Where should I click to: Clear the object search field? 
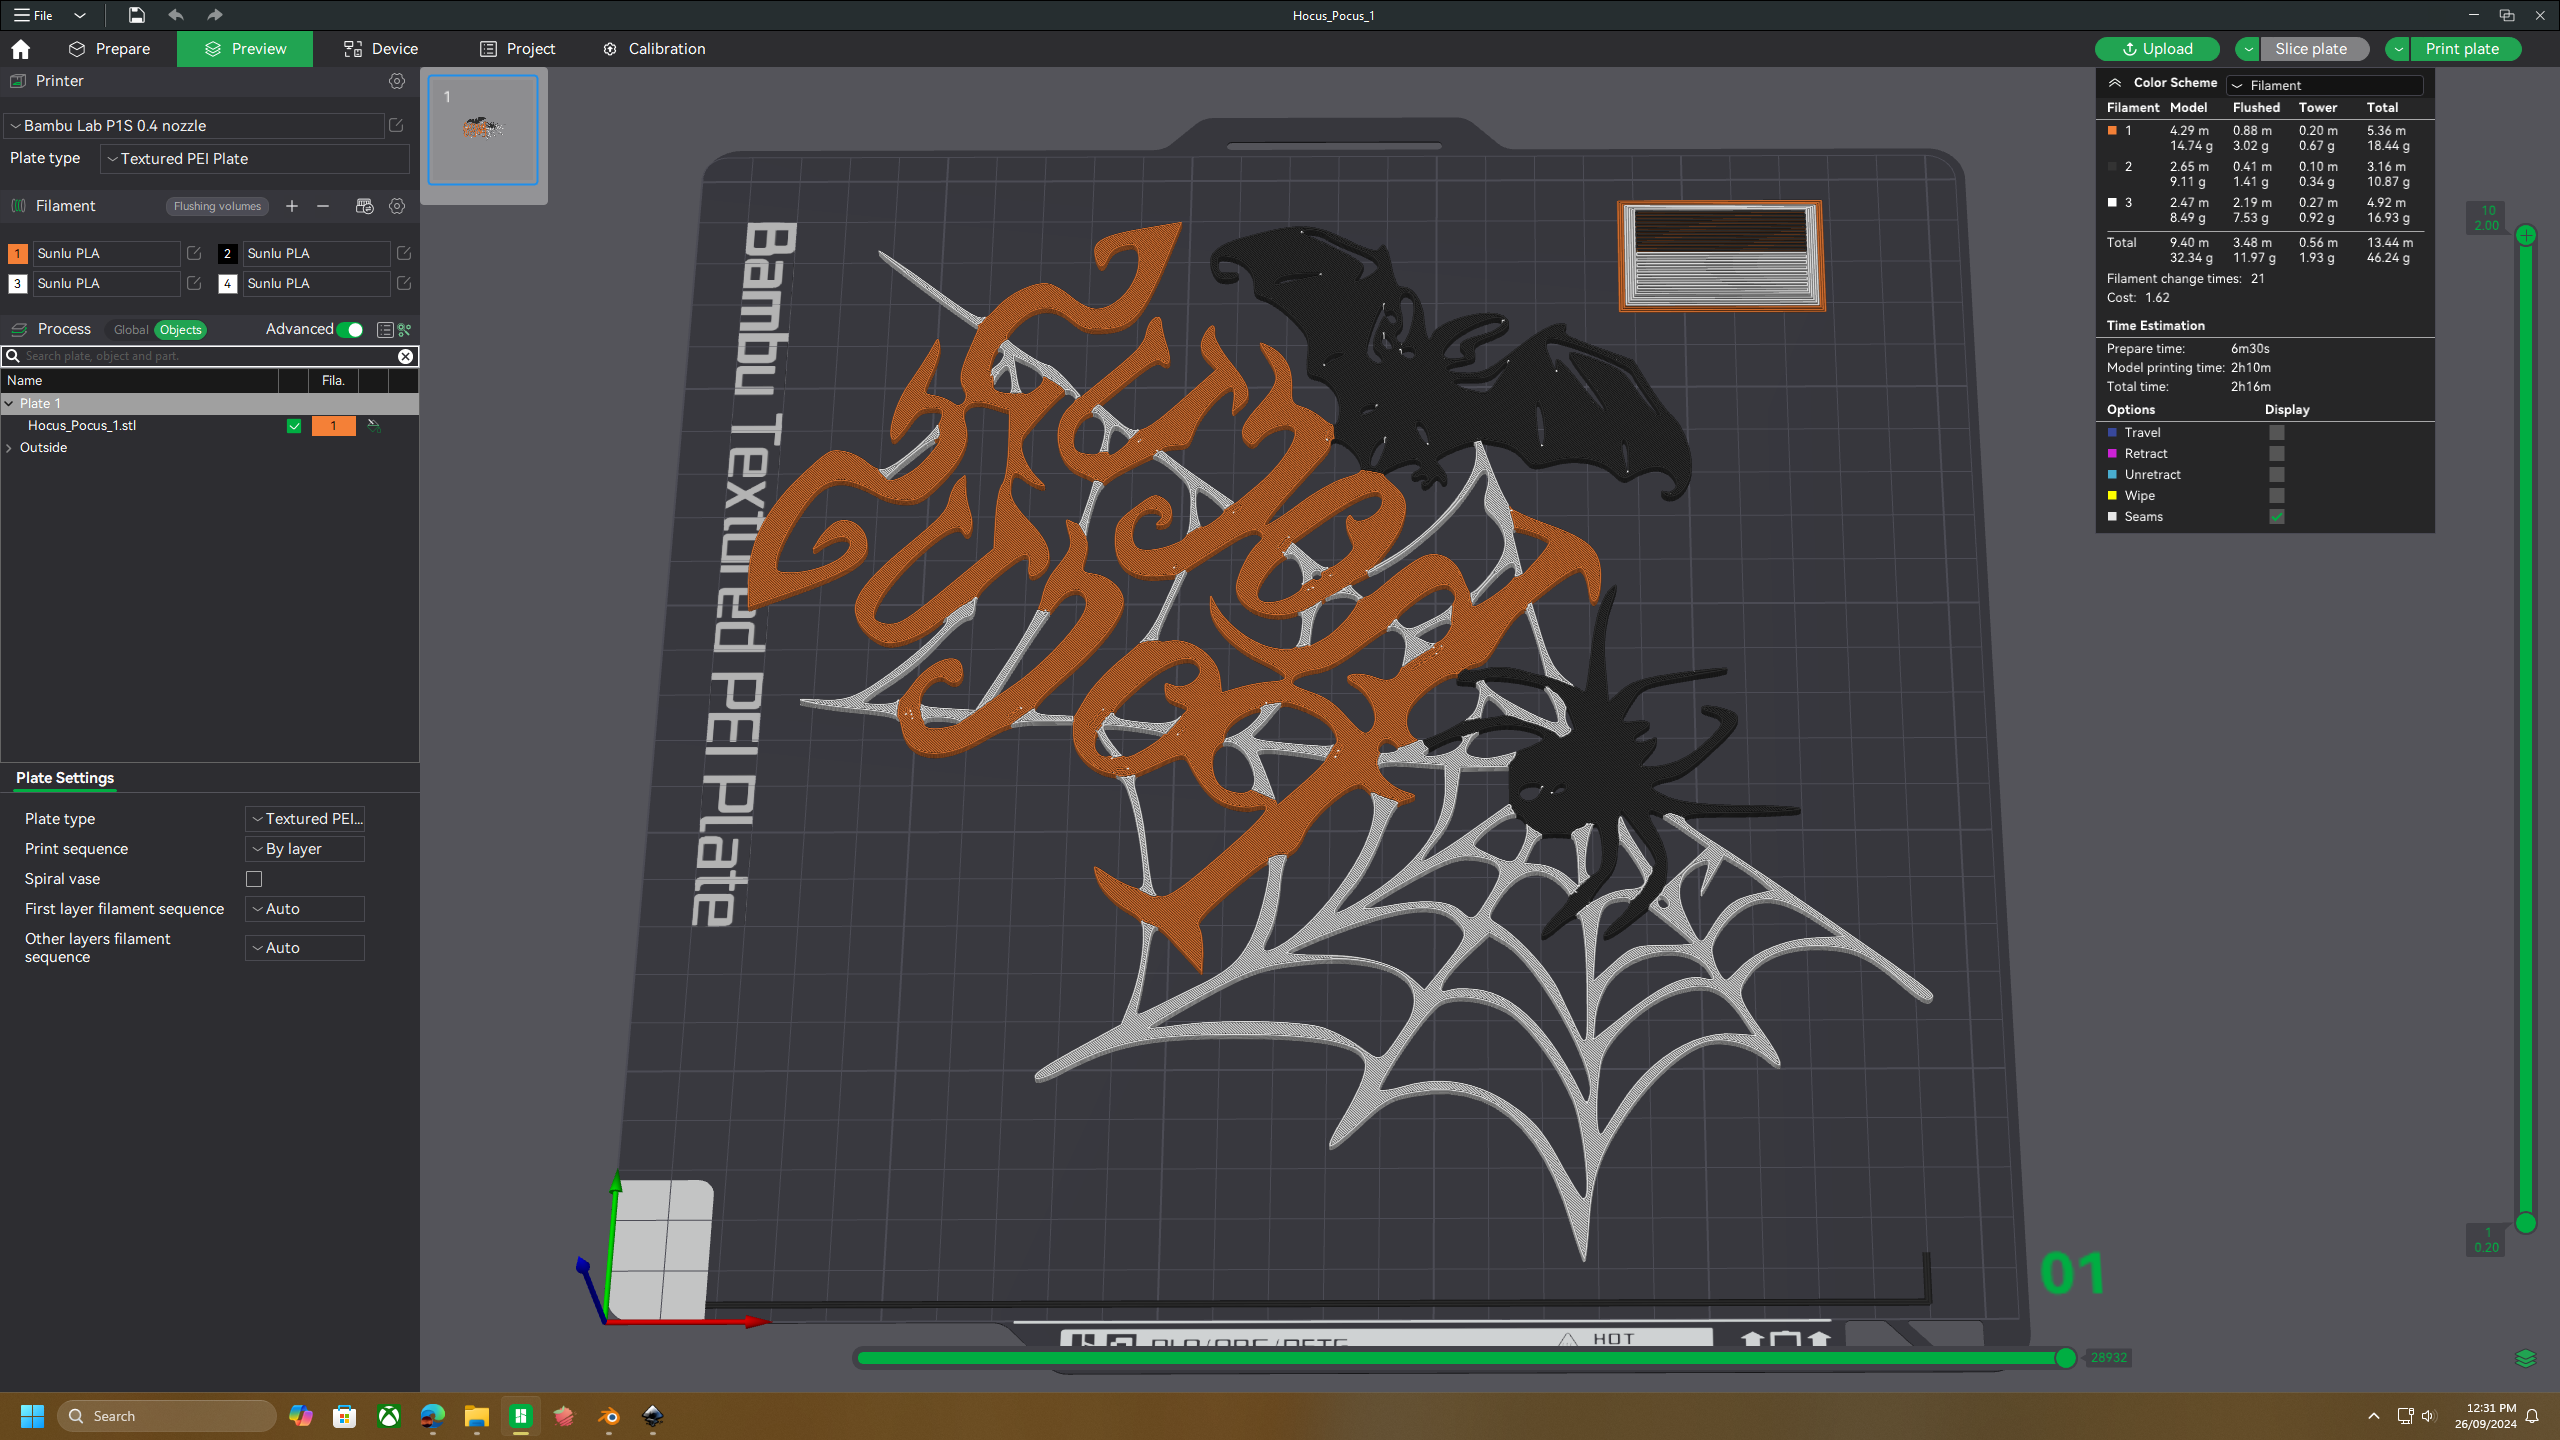[405, 356]
